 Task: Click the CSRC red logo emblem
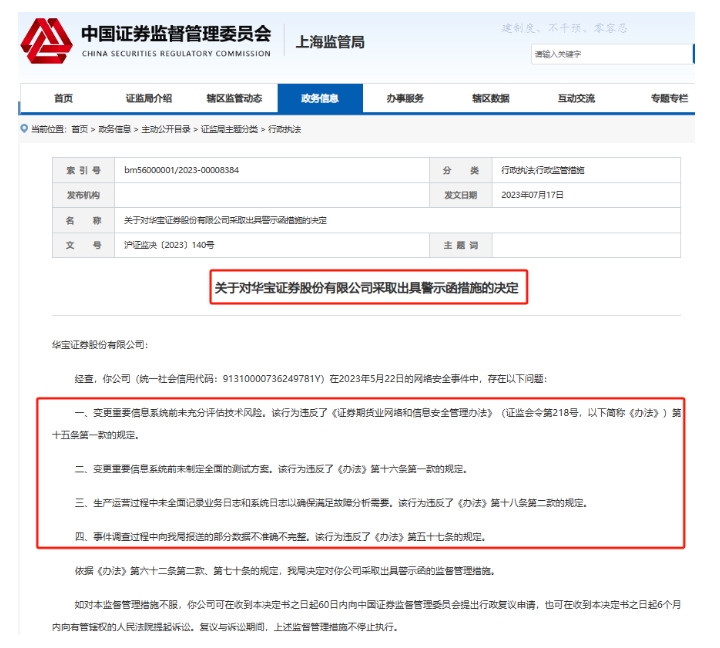tap(47, 41)
